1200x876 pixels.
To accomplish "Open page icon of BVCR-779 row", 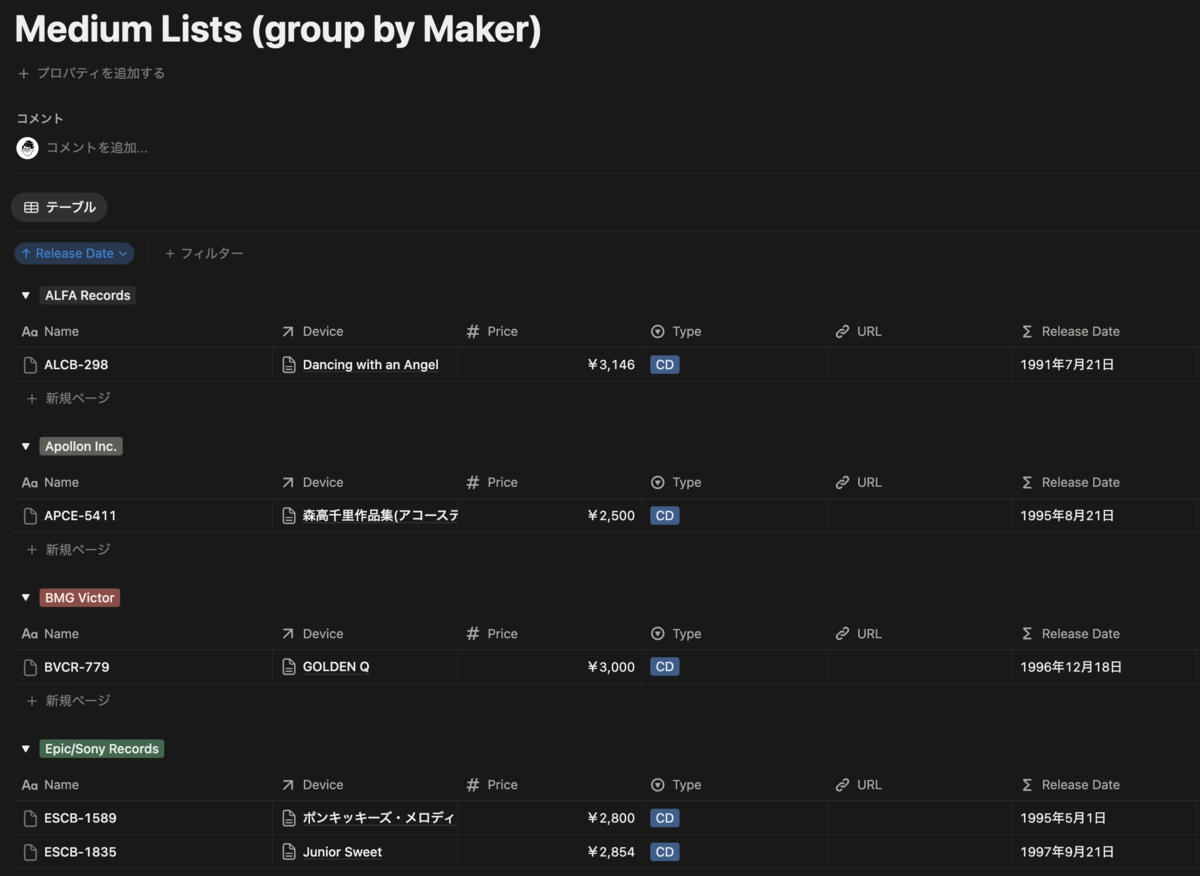I will [x=30, y=667].
